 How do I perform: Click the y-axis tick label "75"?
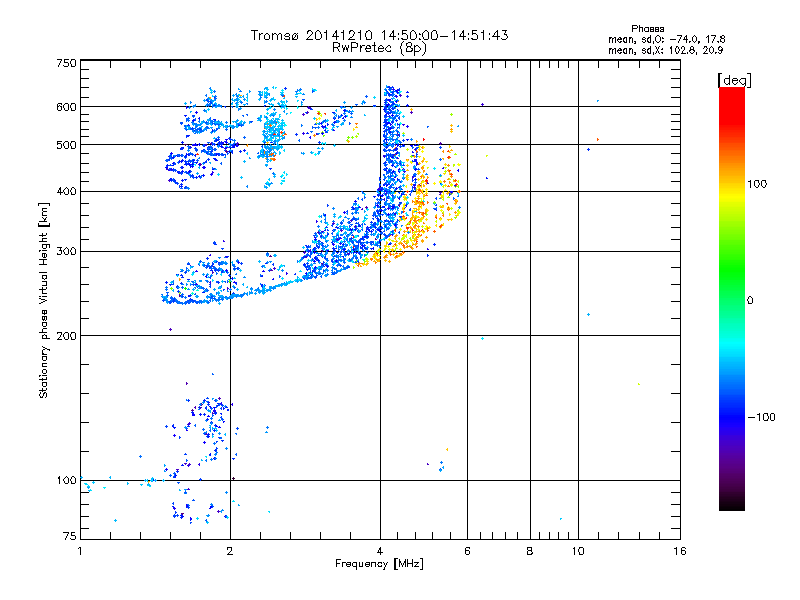(x=70, y=536)
